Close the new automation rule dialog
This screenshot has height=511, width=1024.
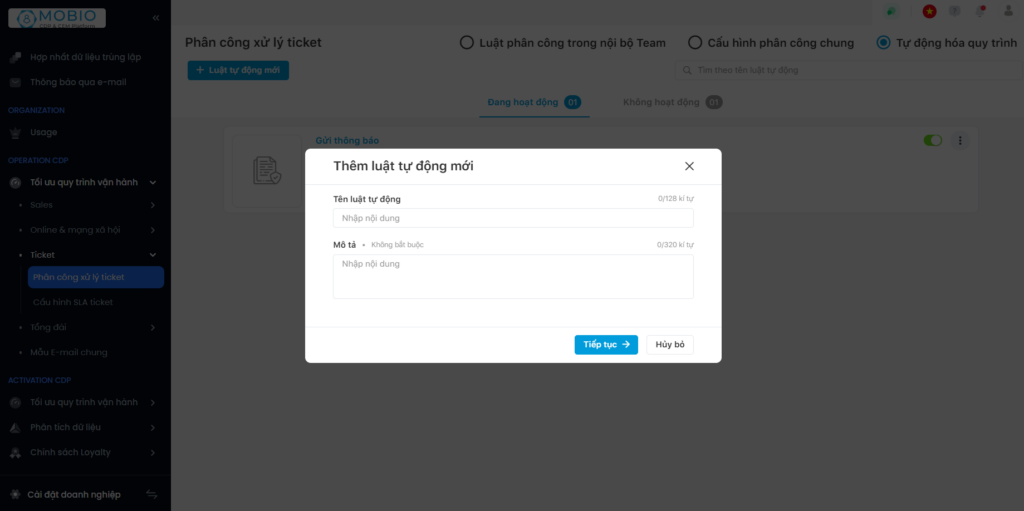click(689, 166)
